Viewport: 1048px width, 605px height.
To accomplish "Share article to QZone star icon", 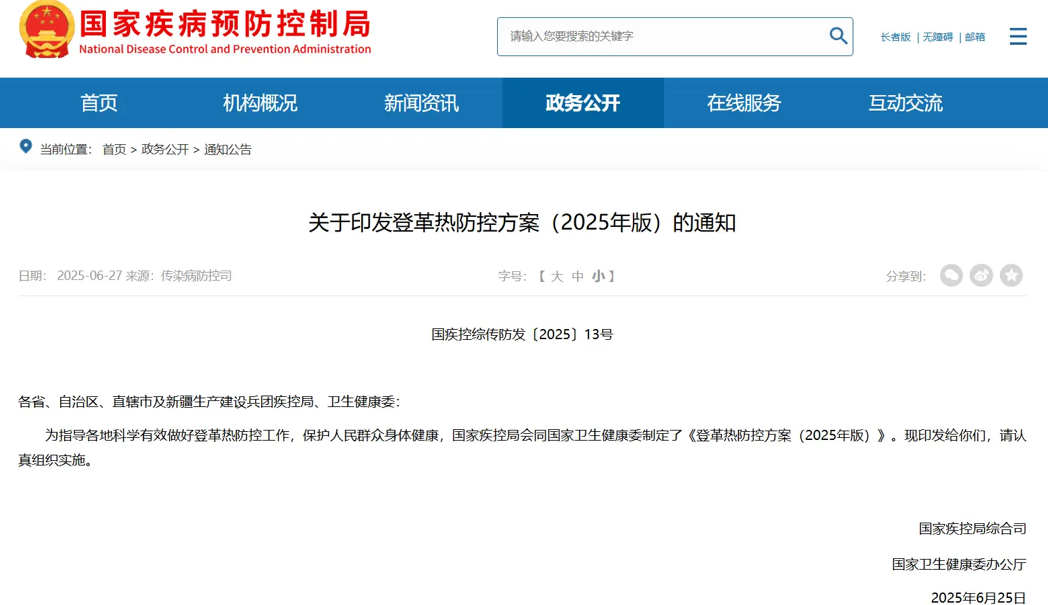I will tap(1011, 276).
